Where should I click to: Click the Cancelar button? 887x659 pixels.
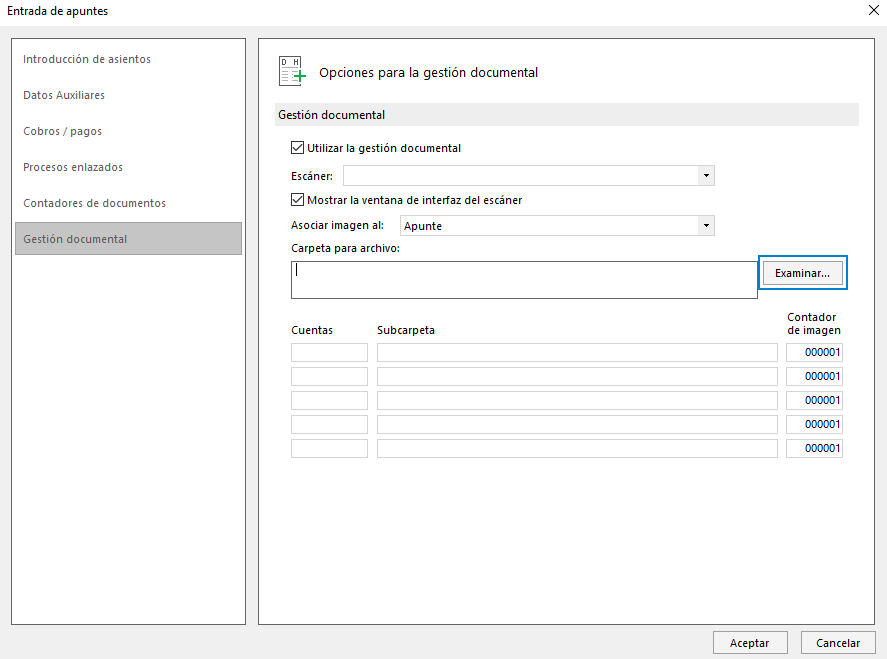click(838, 643)
